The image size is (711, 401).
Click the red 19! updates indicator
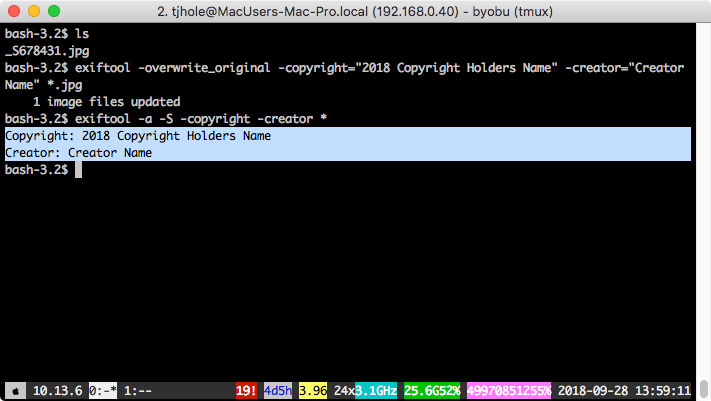[x=246, y=391]
